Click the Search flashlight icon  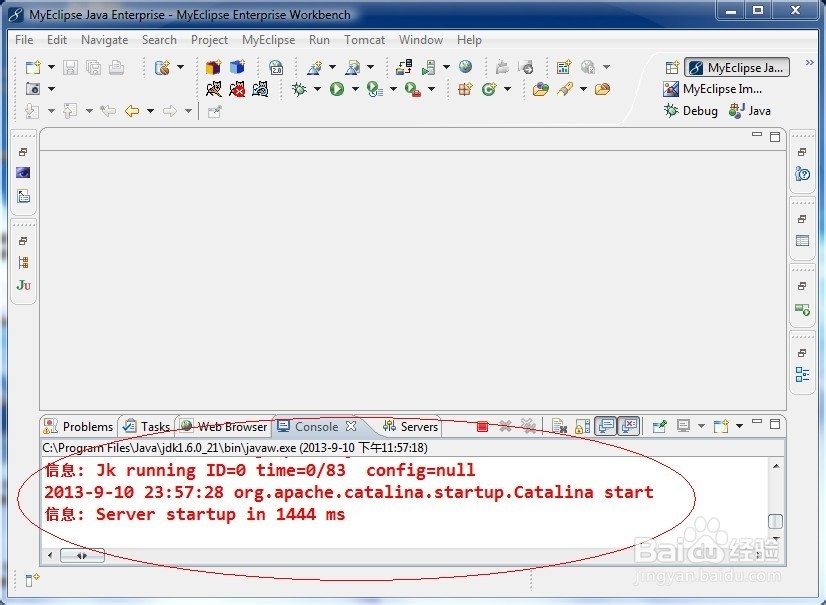[x=565, y=89]
